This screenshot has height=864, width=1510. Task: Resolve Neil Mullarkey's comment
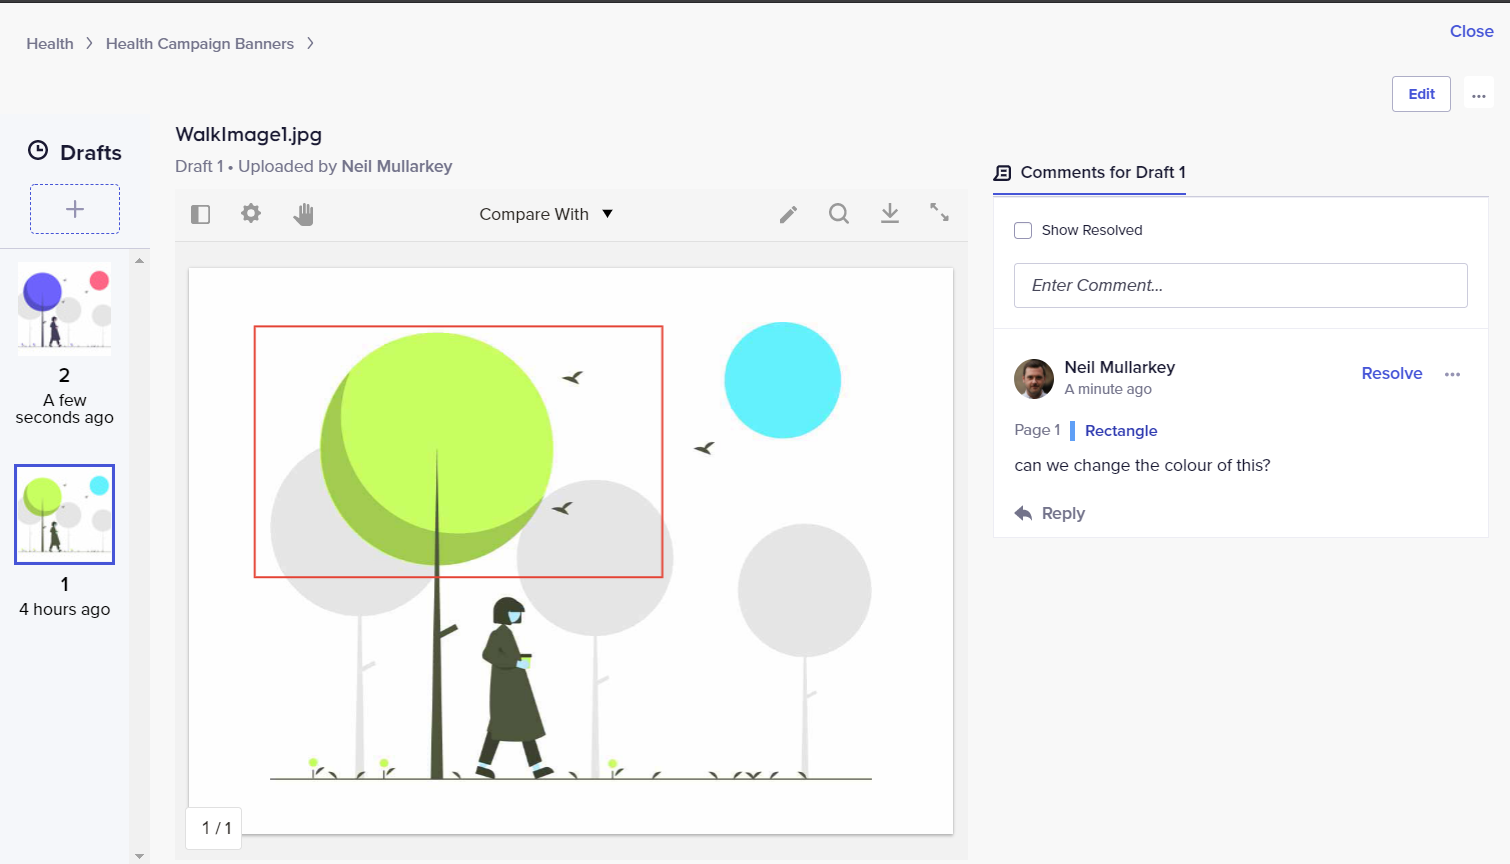(x=1392, y=373)
